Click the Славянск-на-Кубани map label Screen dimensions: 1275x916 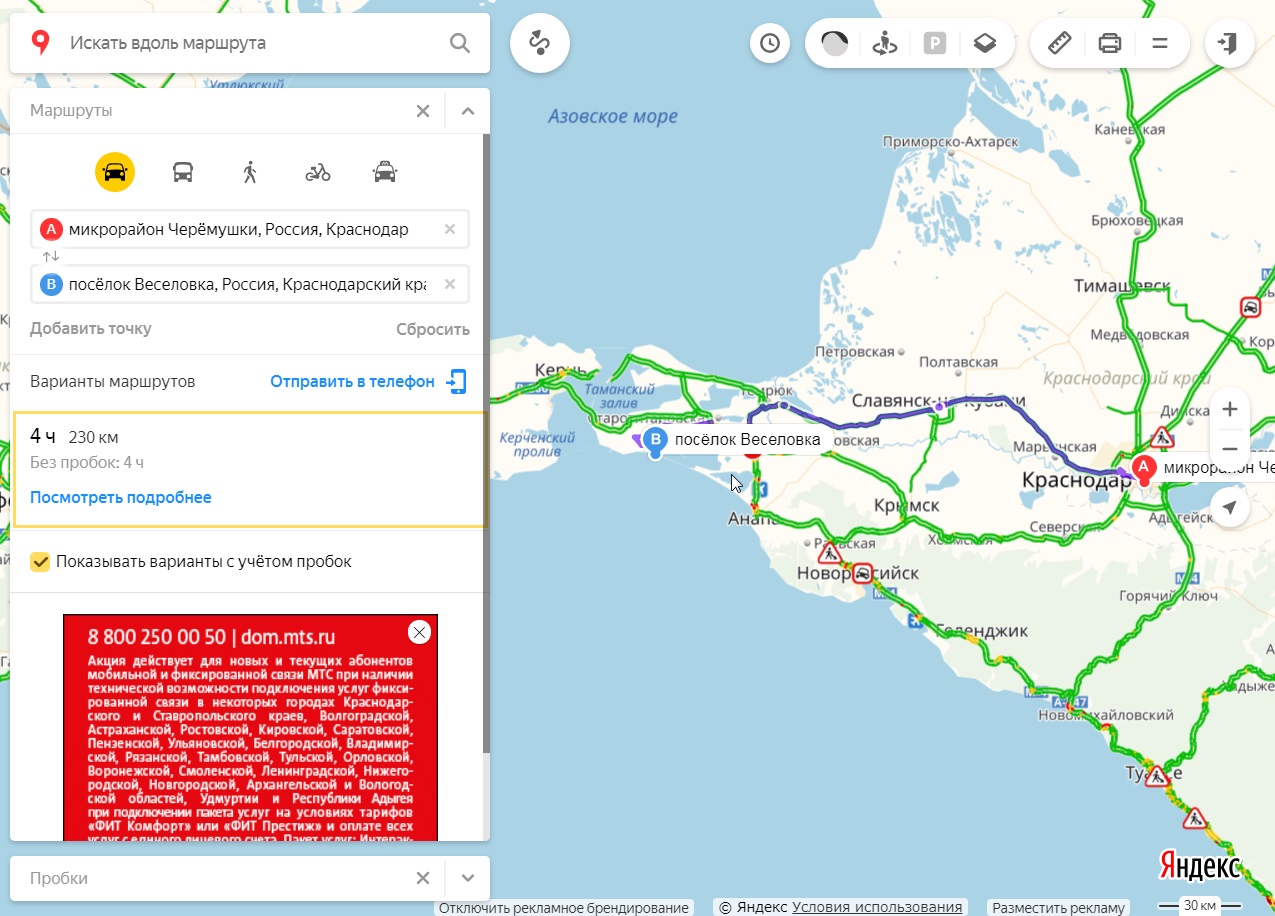coord(938,401)
